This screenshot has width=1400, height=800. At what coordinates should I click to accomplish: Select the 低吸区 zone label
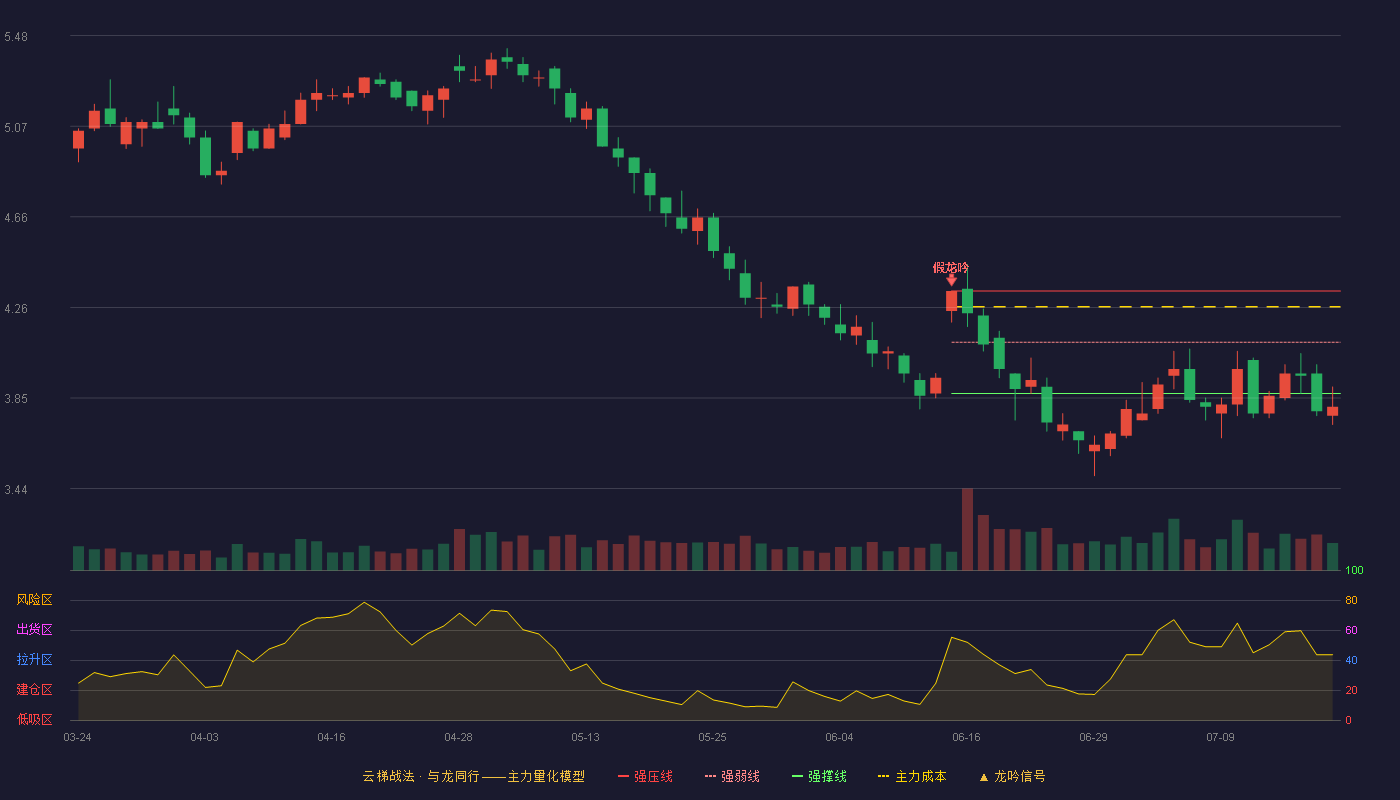click(34, 719)
